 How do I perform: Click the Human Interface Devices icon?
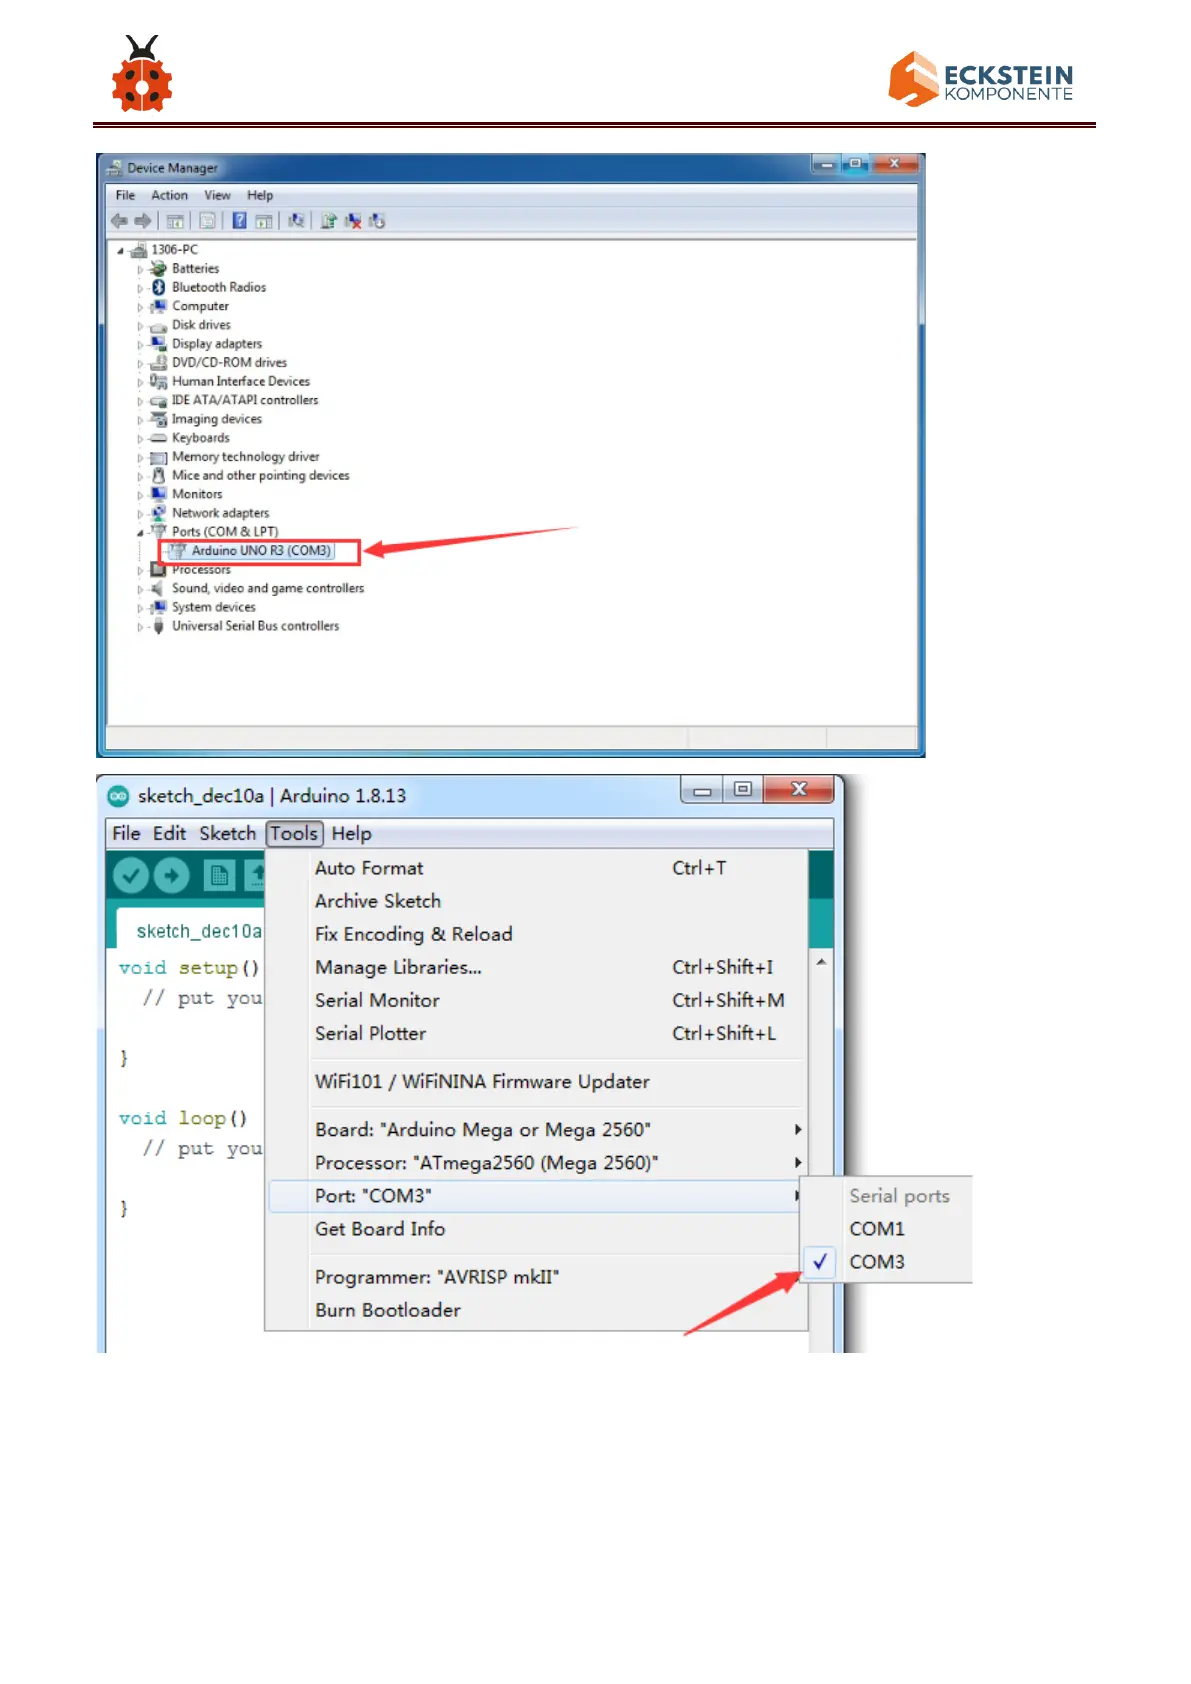(158, 381)
